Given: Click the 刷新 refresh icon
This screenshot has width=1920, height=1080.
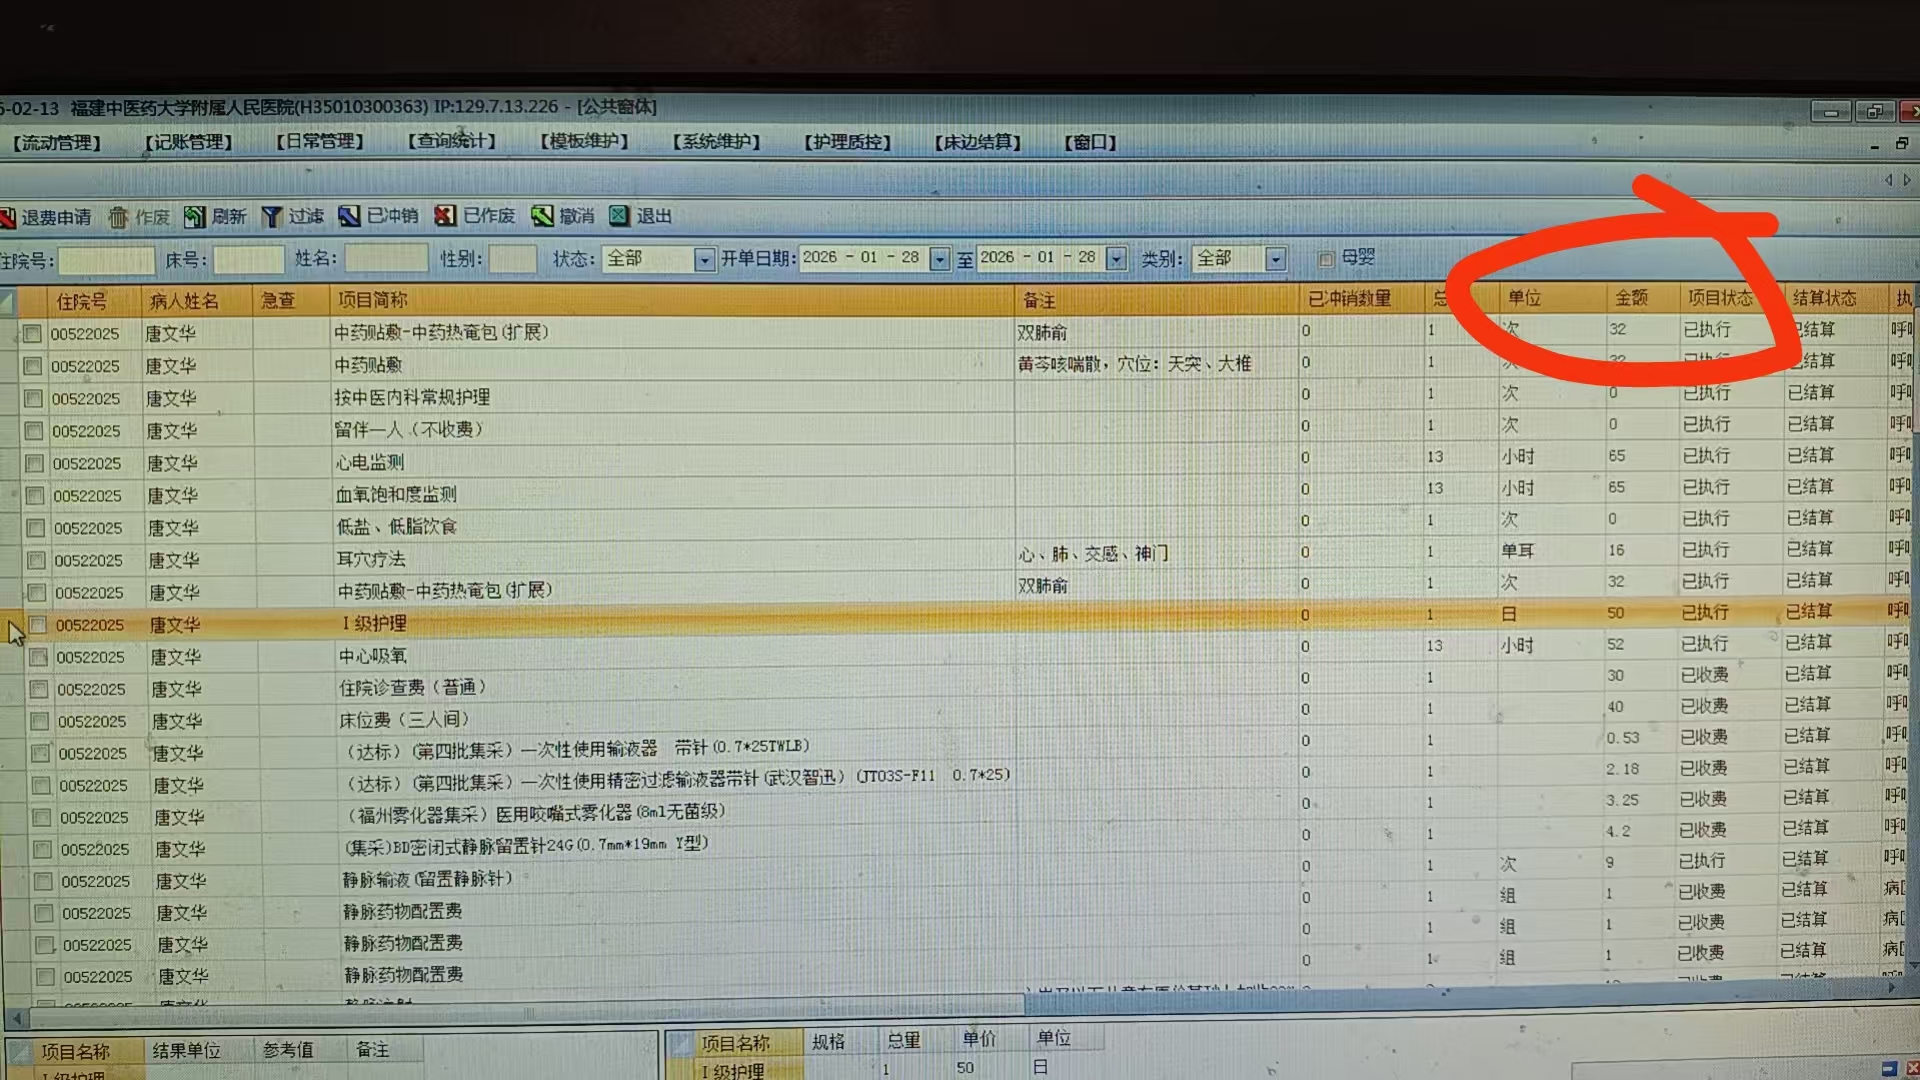Looking at the screenshot, I should [194, 217].
